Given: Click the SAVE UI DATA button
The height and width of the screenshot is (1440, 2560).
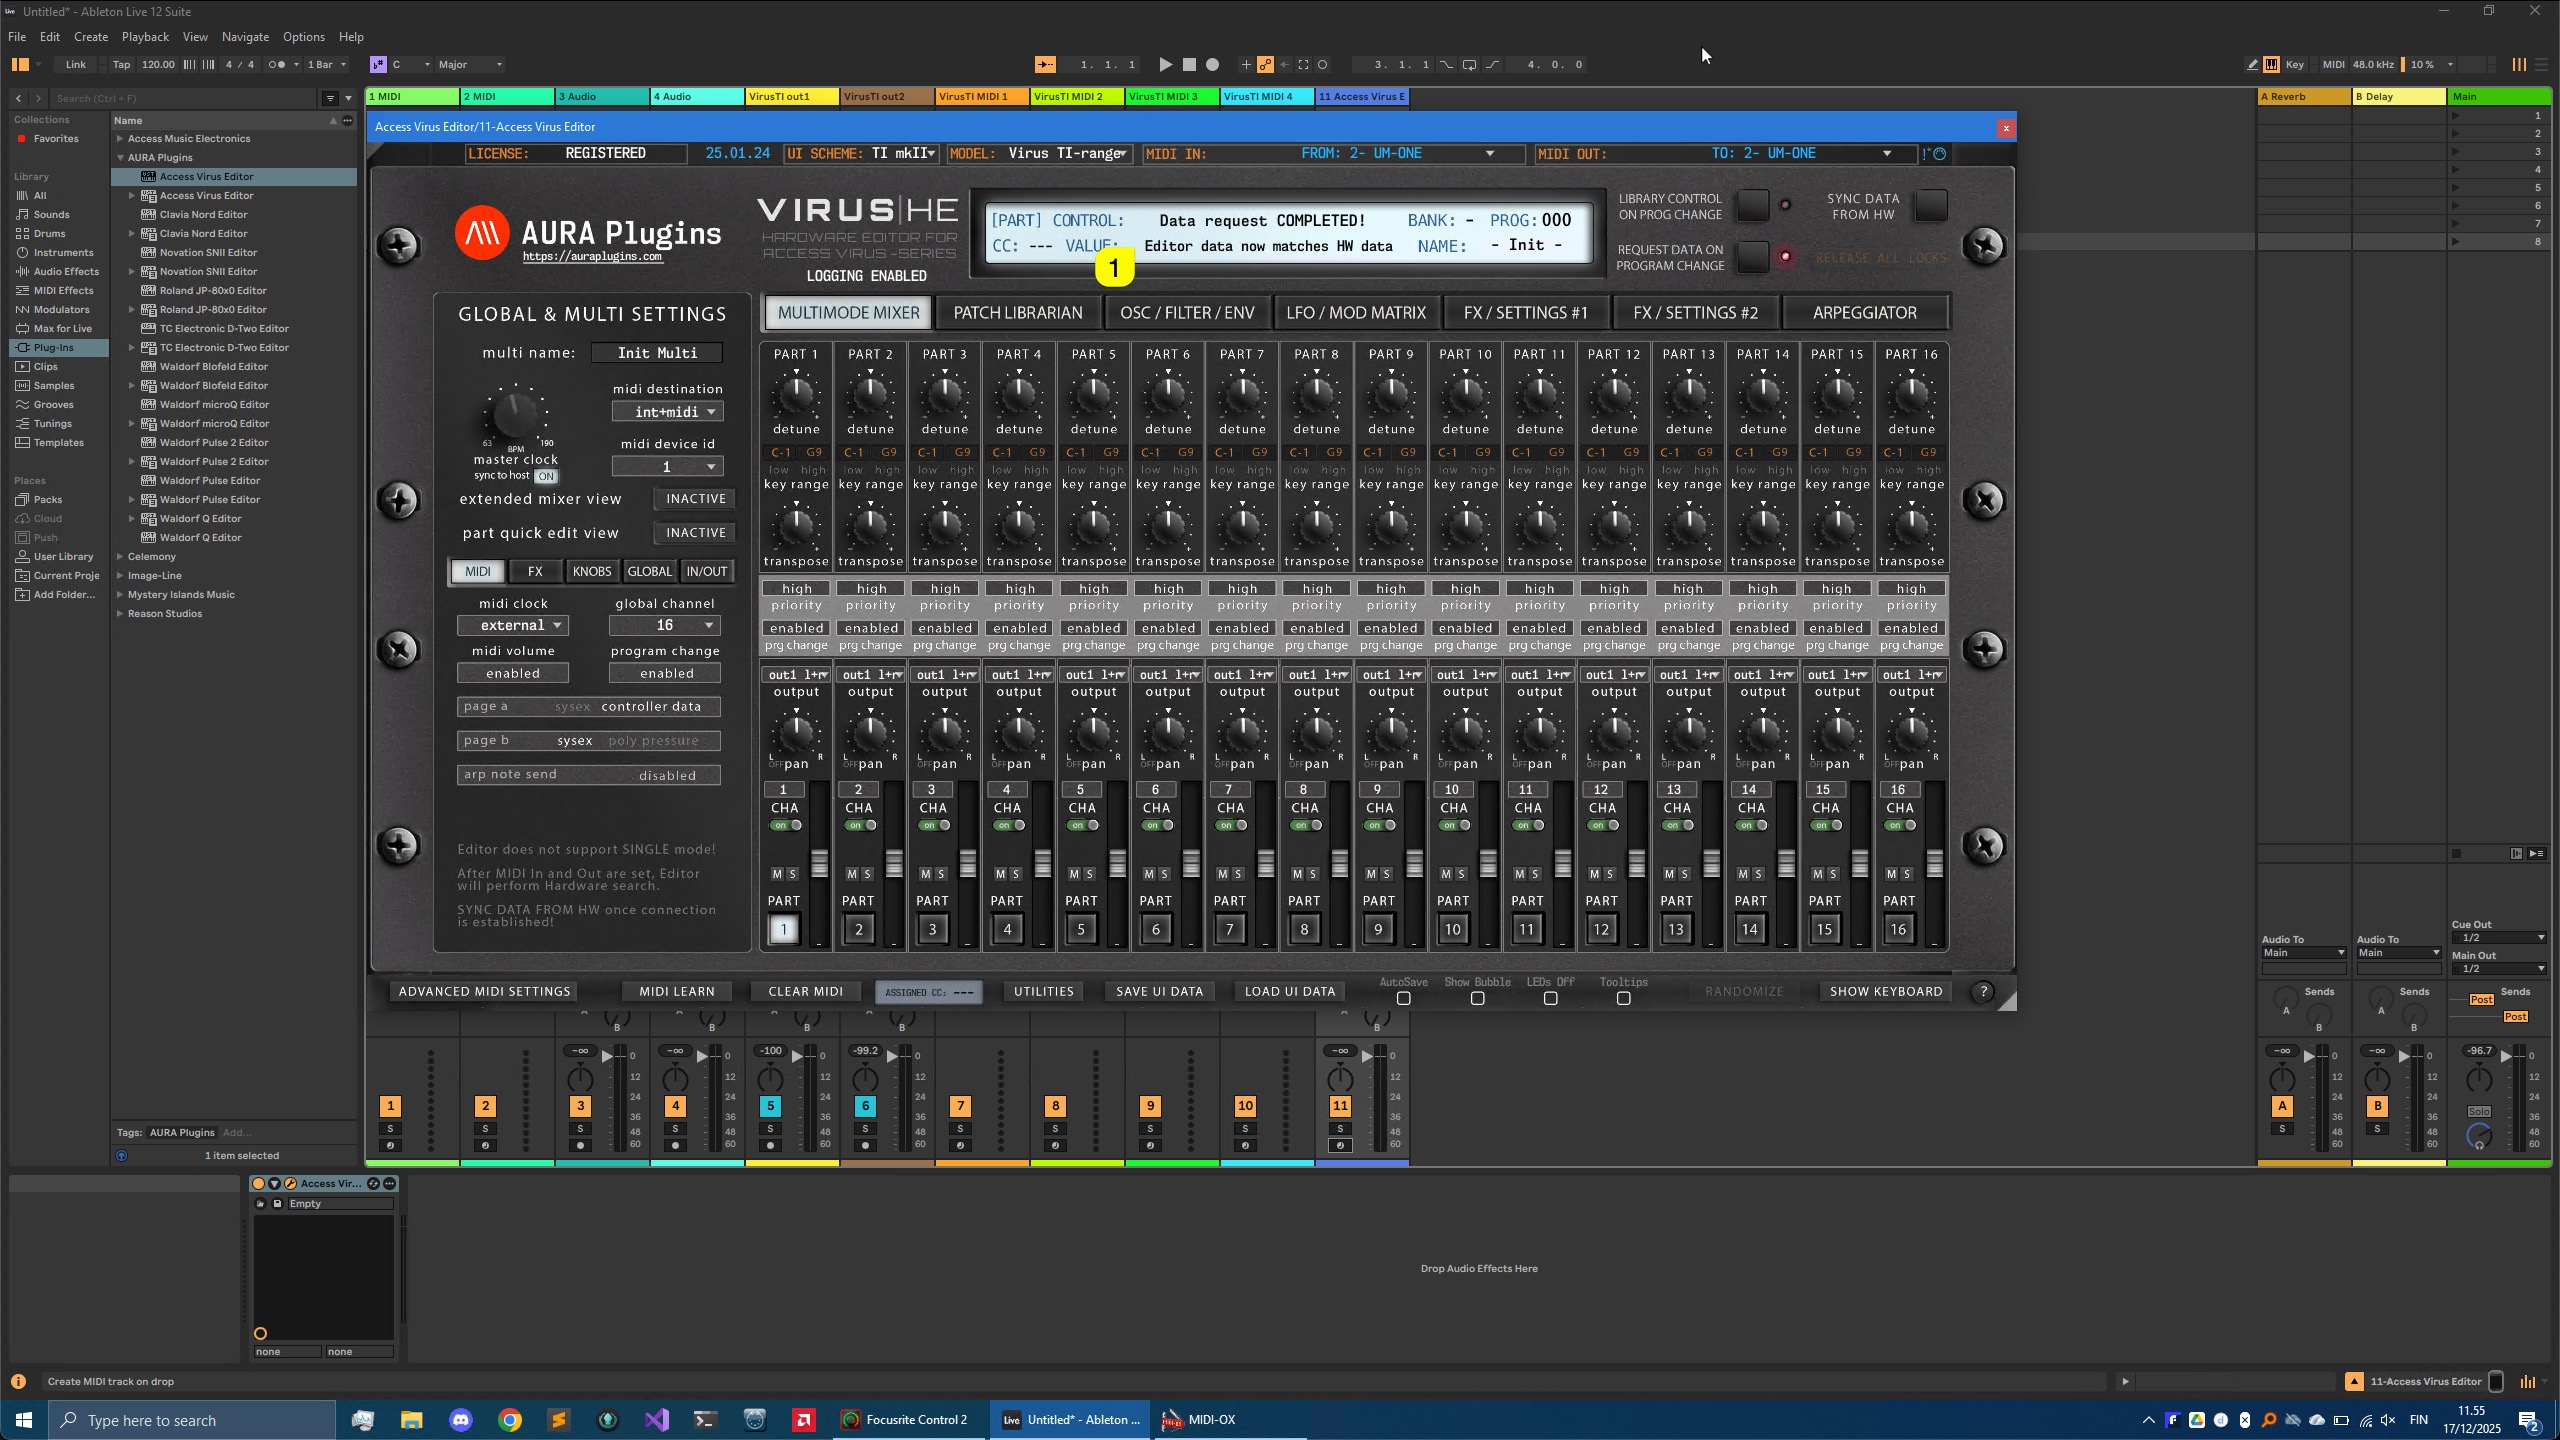Looking at the screenshot, I should click(x=1159, y=991).
